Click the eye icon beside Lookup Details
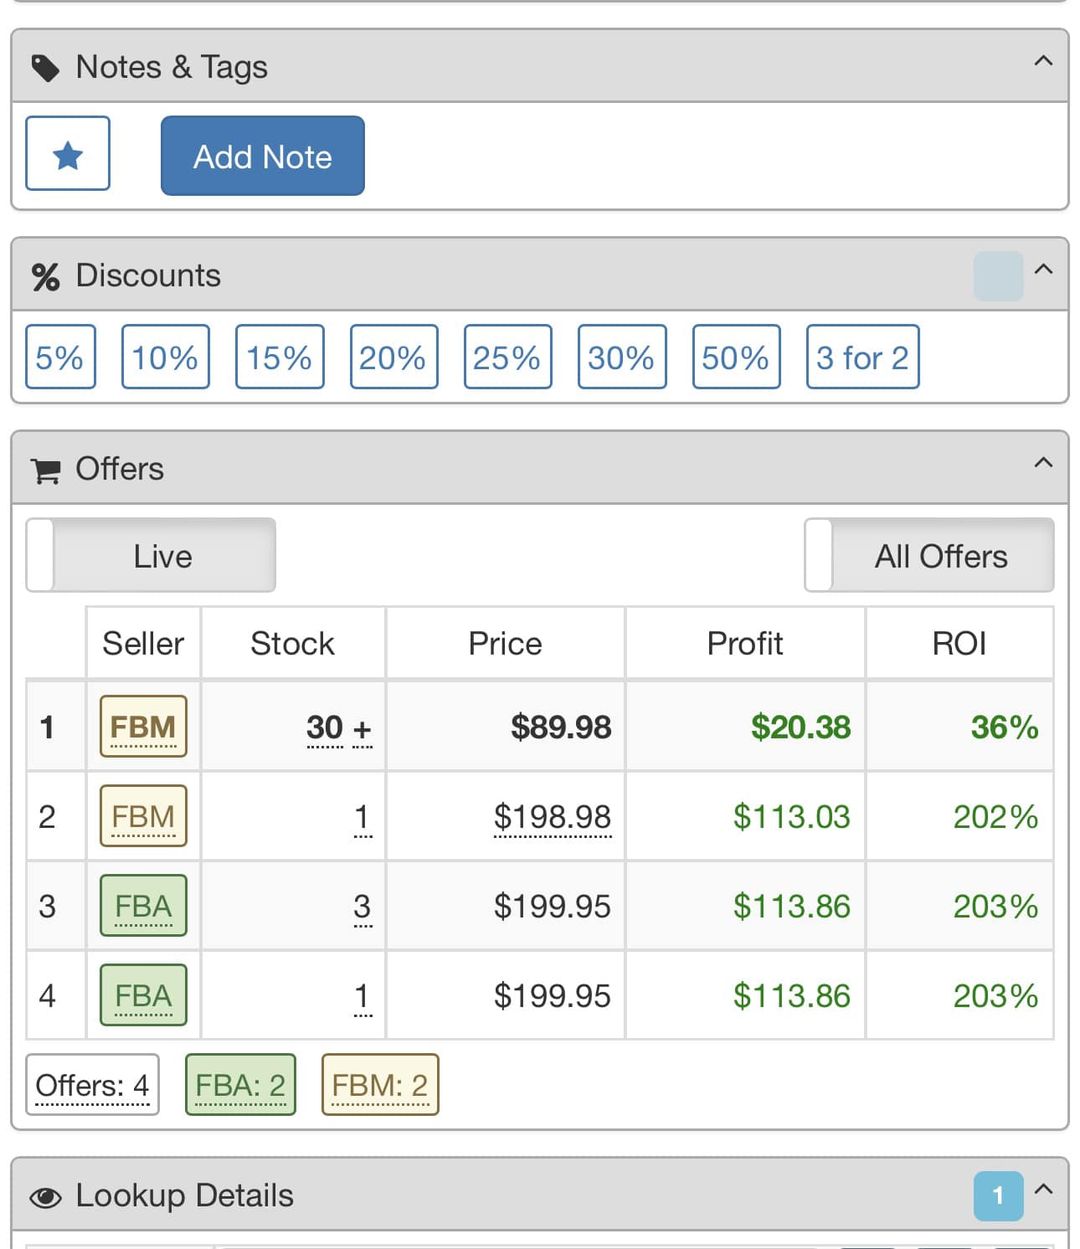Viewport: 1080px width, 1249px height. point(45,1197)
